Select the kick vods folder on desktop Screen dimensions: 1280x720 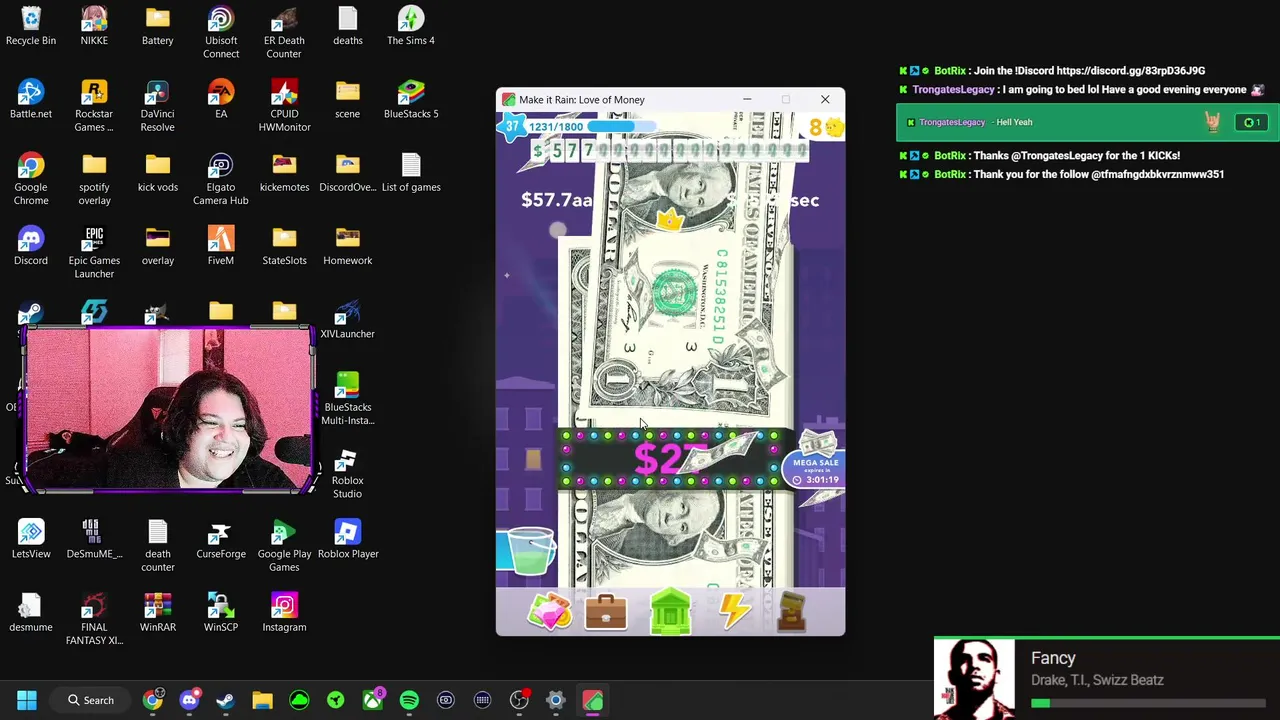pos(157,172)
